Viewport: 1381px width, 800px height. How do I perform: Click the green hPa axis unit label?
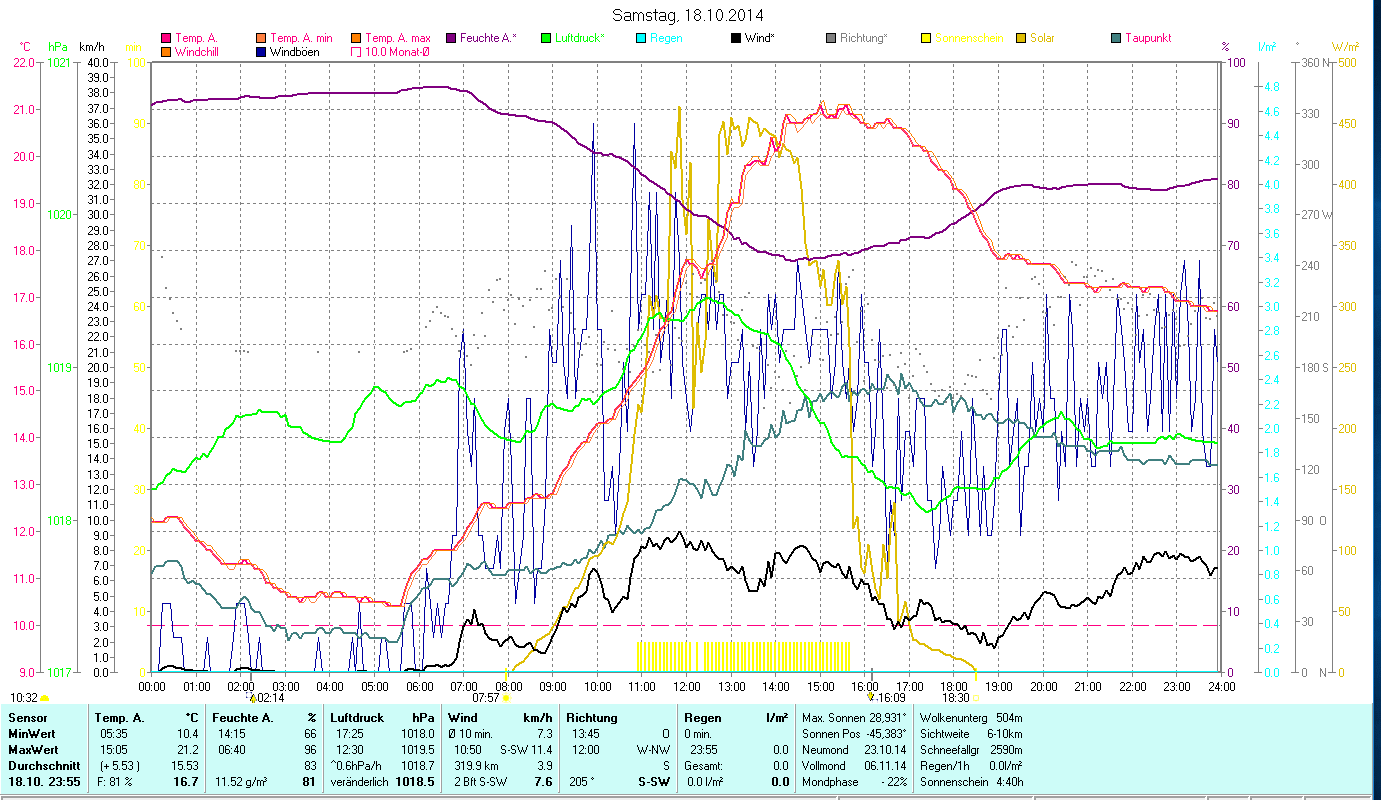click(x=58, y=47)
